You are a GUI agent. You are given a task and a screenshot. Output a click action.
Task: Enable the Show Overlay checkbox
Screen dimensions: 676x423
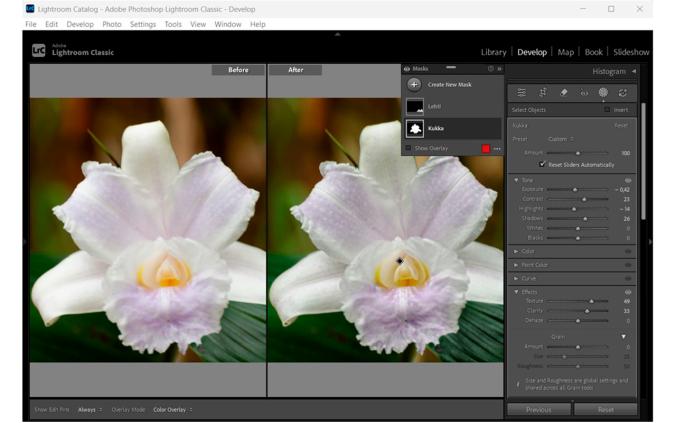[x=408, y=148]
